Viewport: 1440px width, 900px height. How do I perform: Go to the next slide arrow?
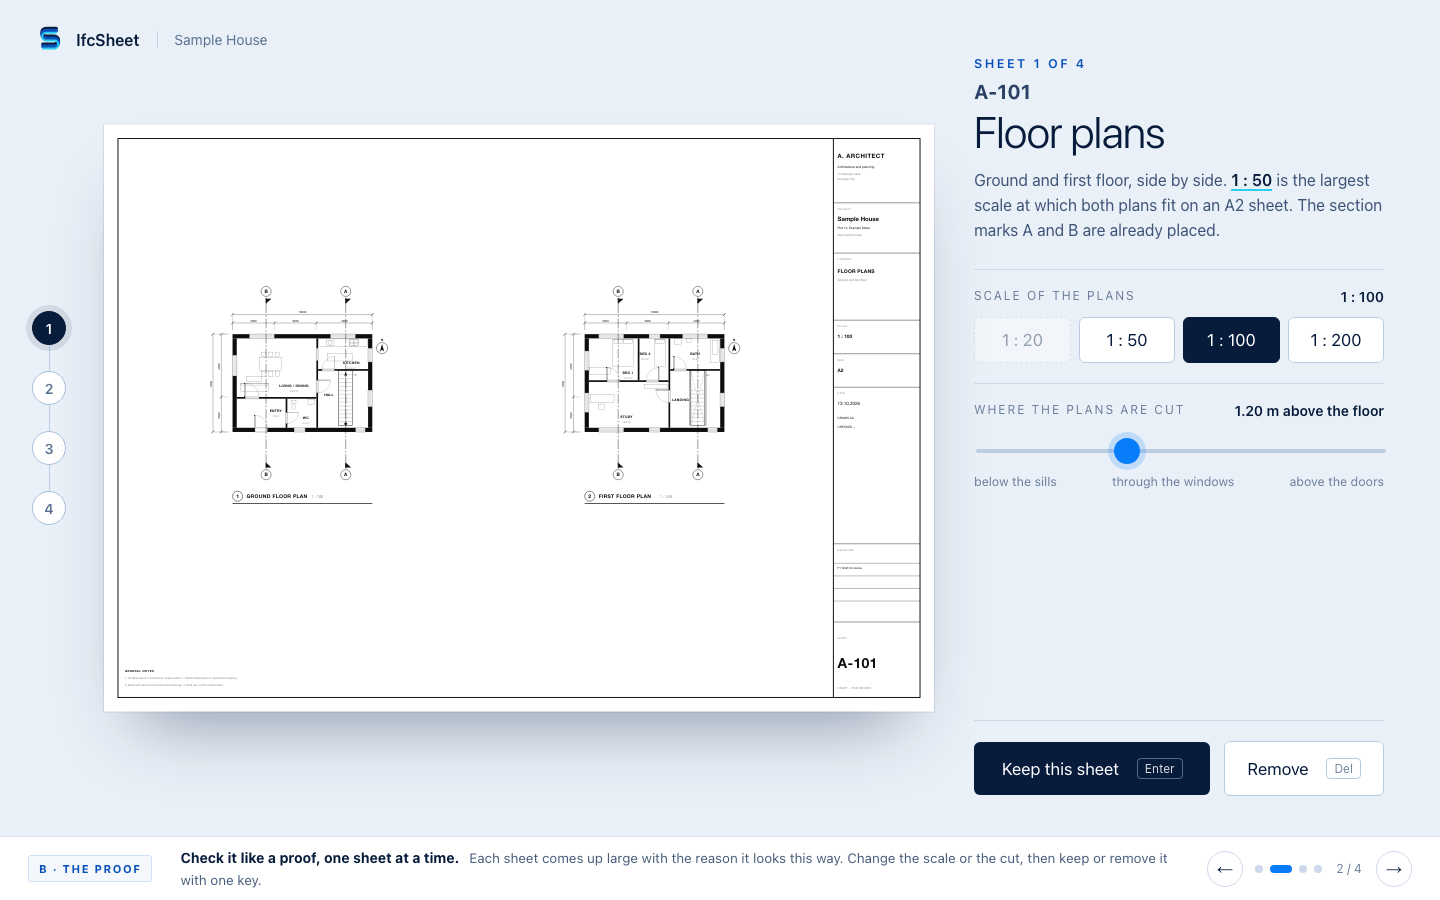click(1394, 869)
